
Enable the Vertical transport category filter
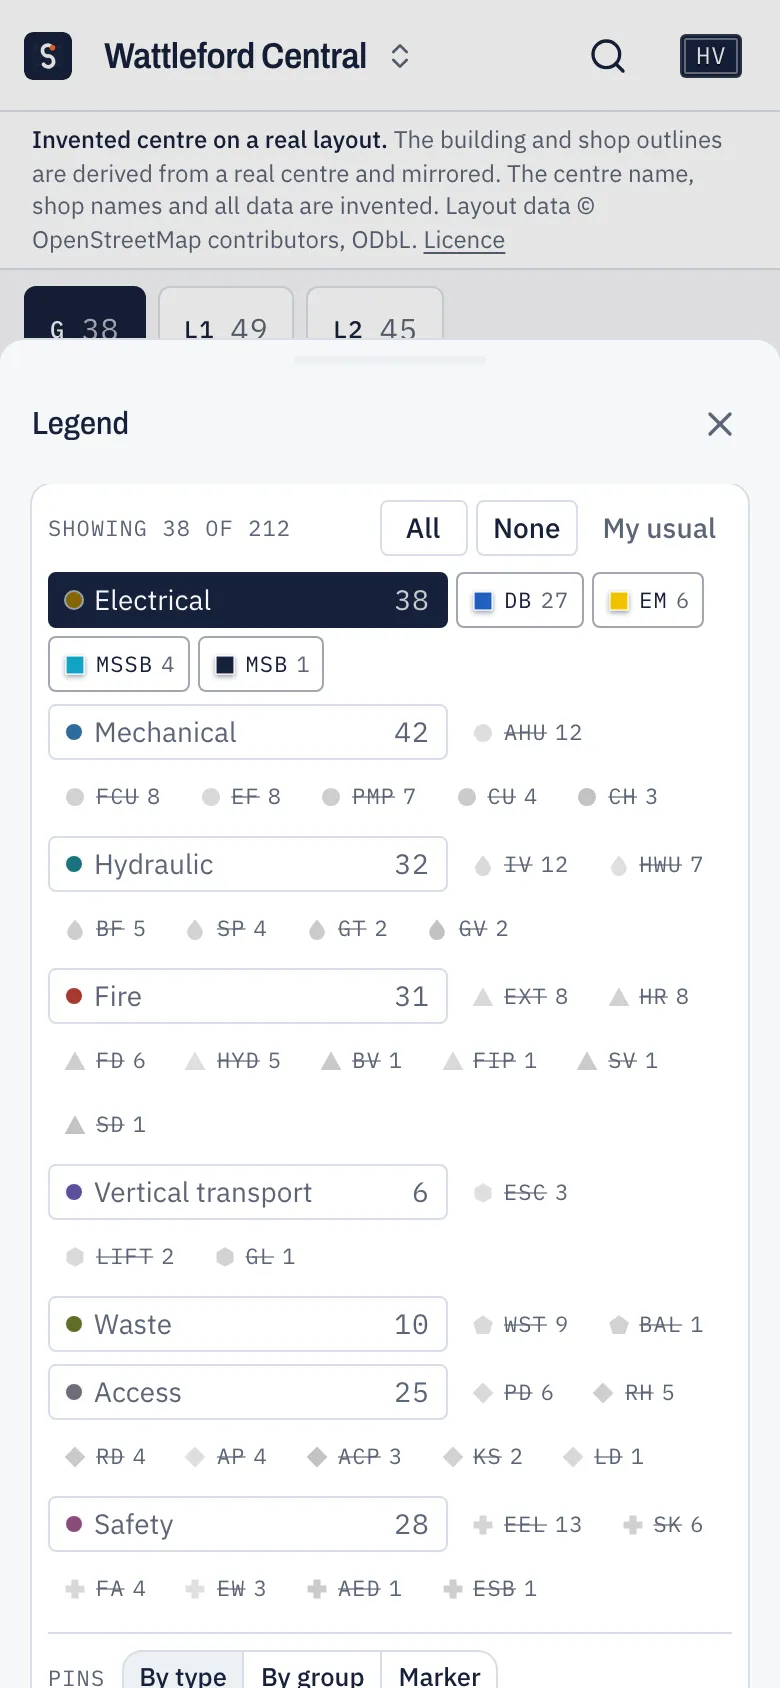click(x=248, y=1192)
